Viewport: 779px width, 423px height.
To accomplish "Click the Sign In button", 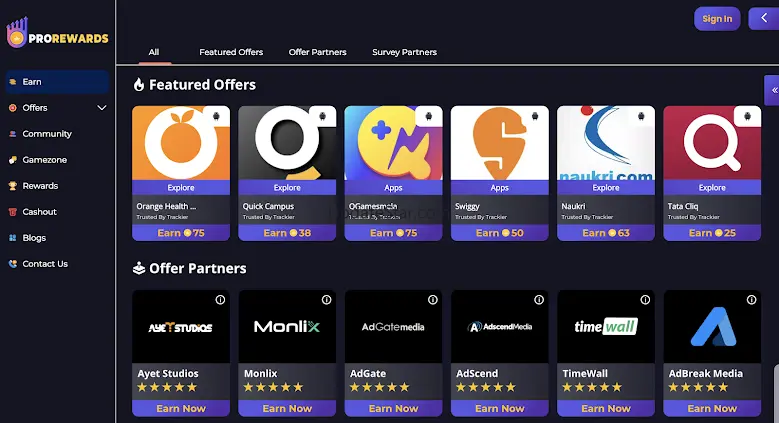I will coord(717,18).
